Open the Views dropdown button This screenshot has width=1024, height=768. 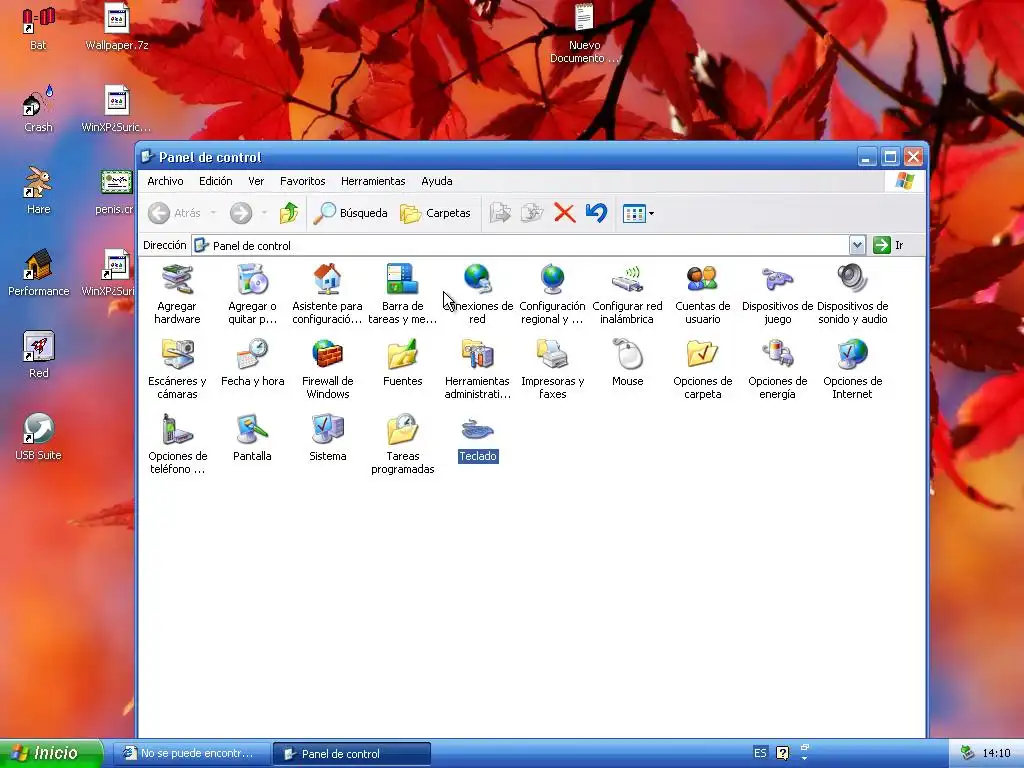tap(638, 213)
